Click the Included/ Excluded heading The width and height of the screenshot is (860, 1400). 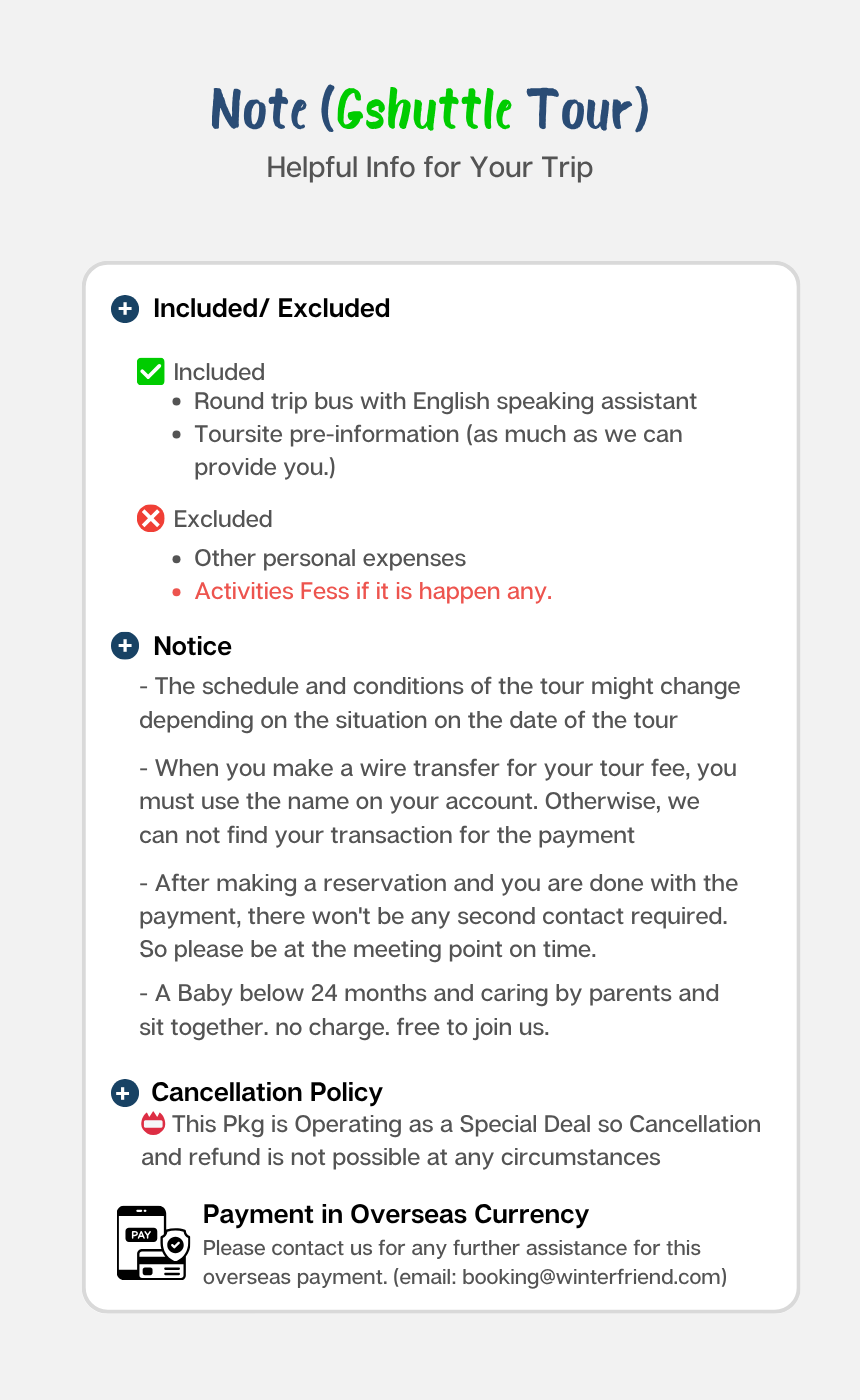(271, 309)
